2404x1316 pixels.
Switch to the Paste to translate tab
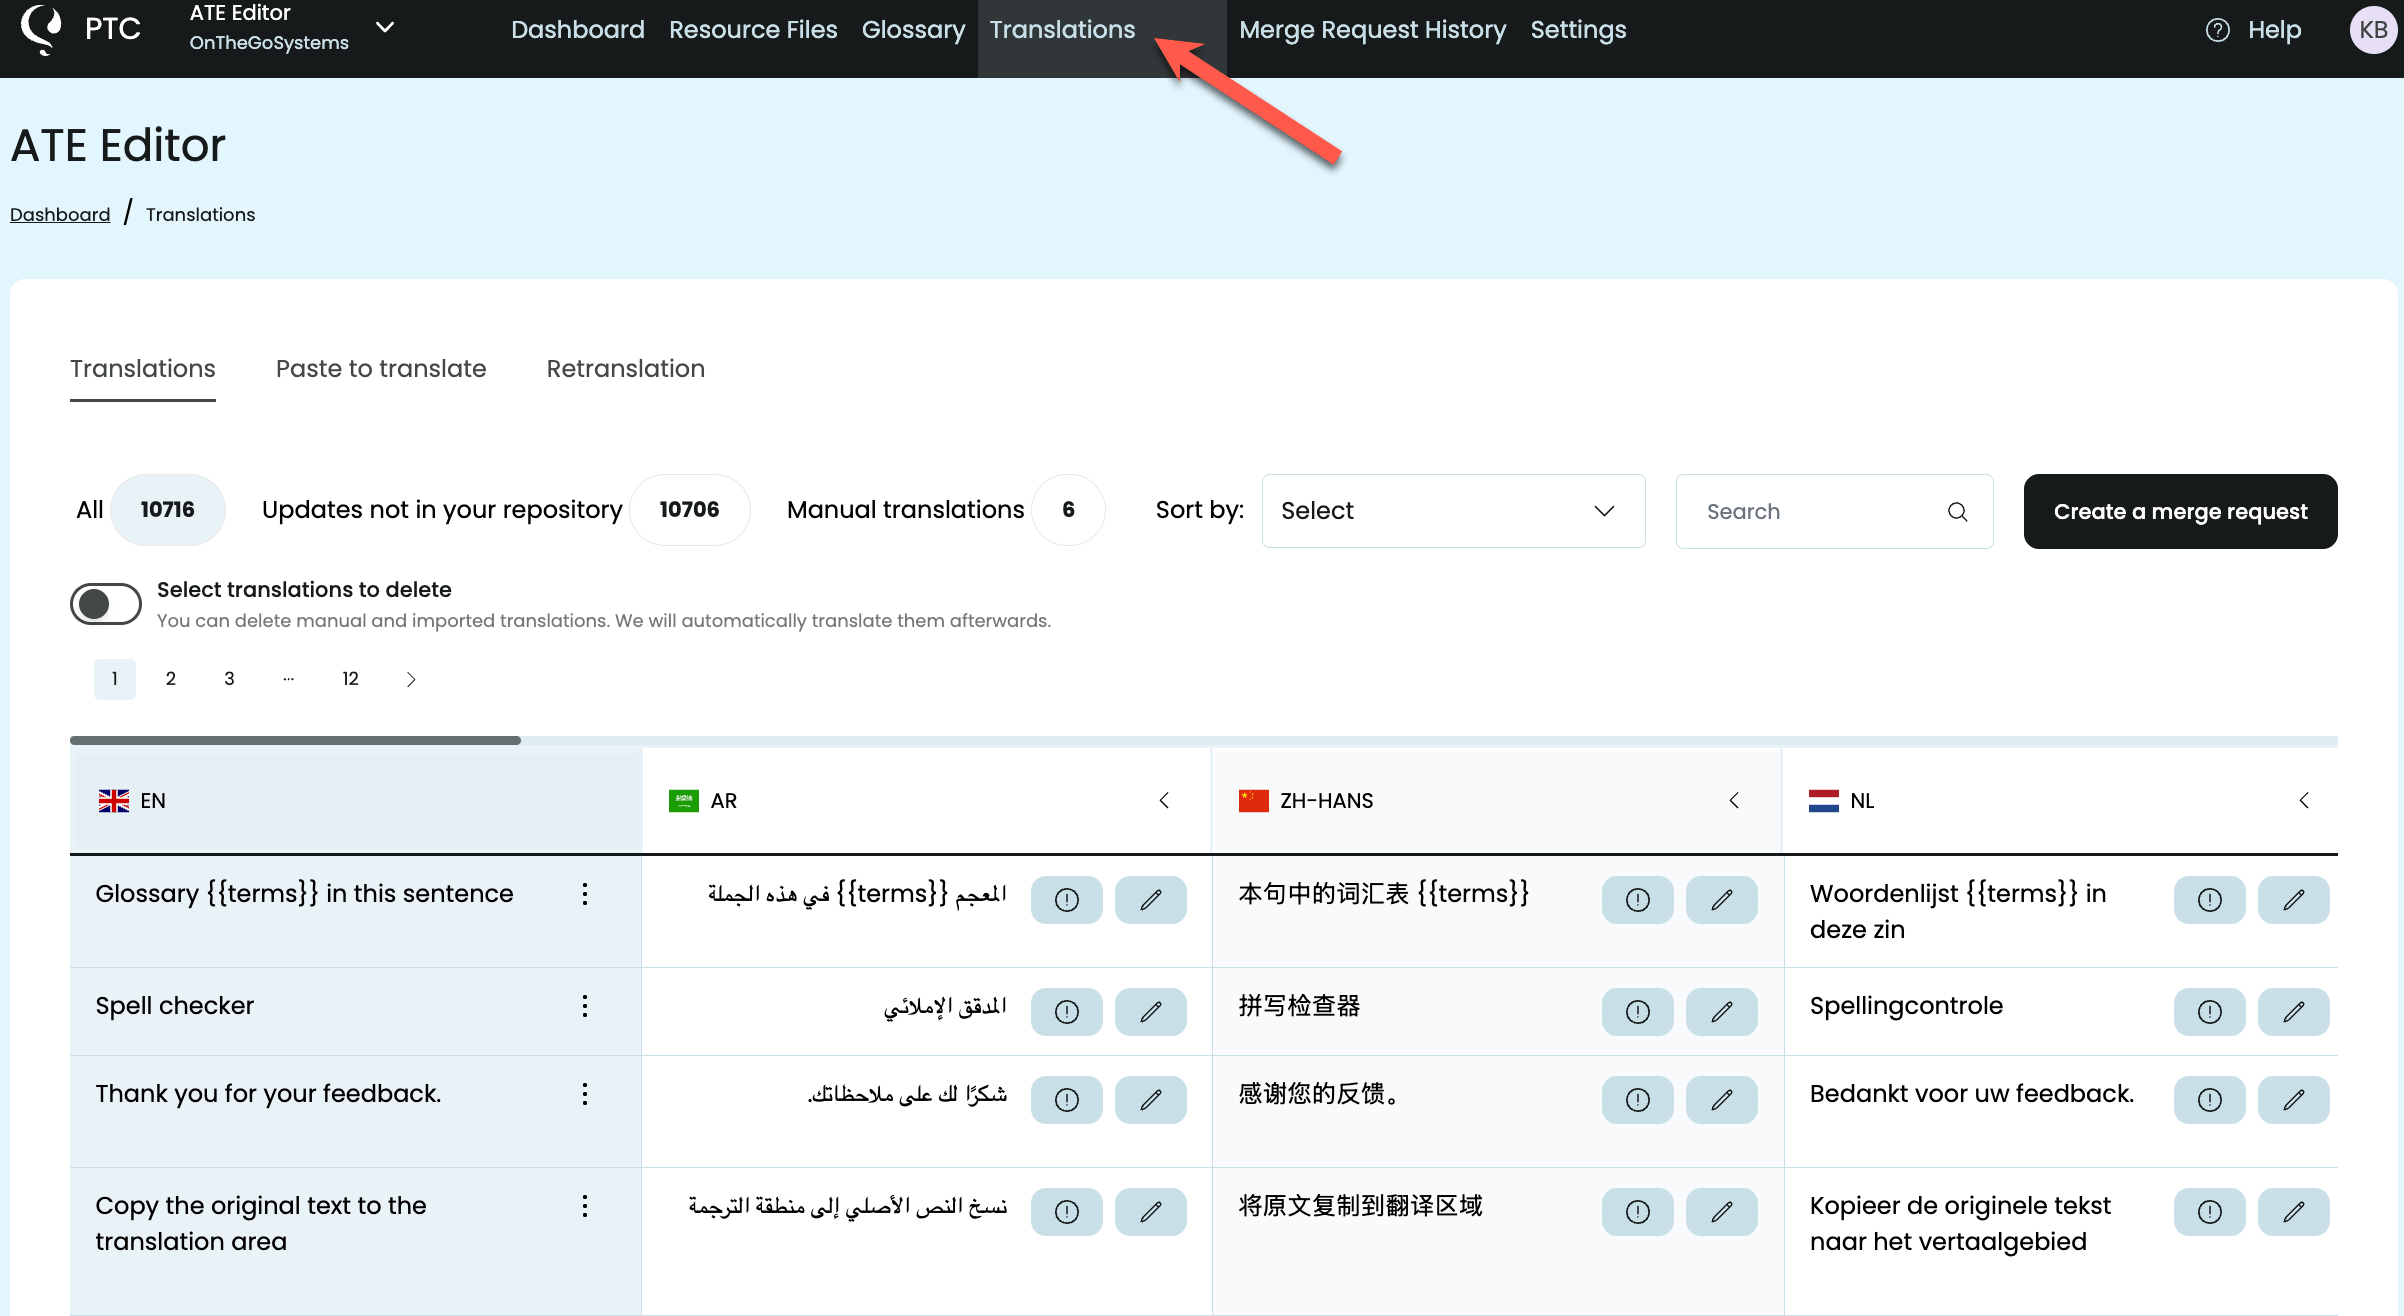coord(381,369)
